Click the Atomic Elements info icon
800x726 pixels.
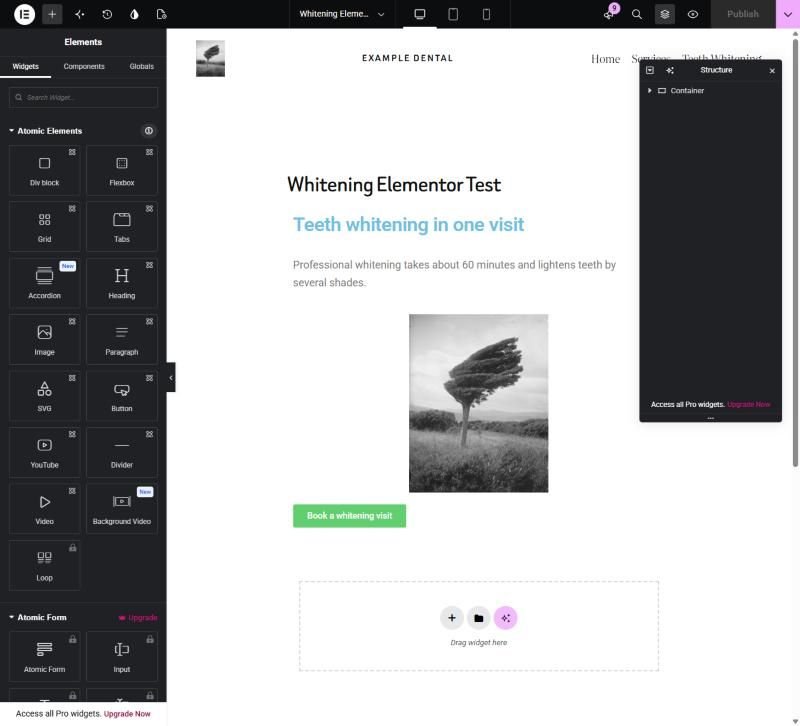tap(148, 131)
